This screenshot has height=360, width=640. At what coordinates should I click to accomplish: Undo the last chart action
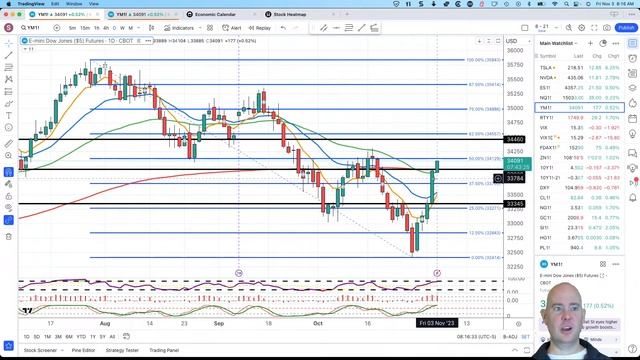pyautogui.click(x=283, y=28)
